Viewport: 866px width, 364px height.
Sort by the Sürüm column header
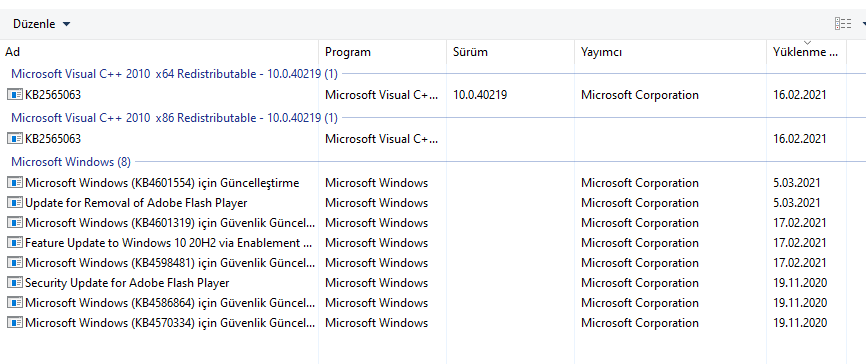tap(510, 52)
